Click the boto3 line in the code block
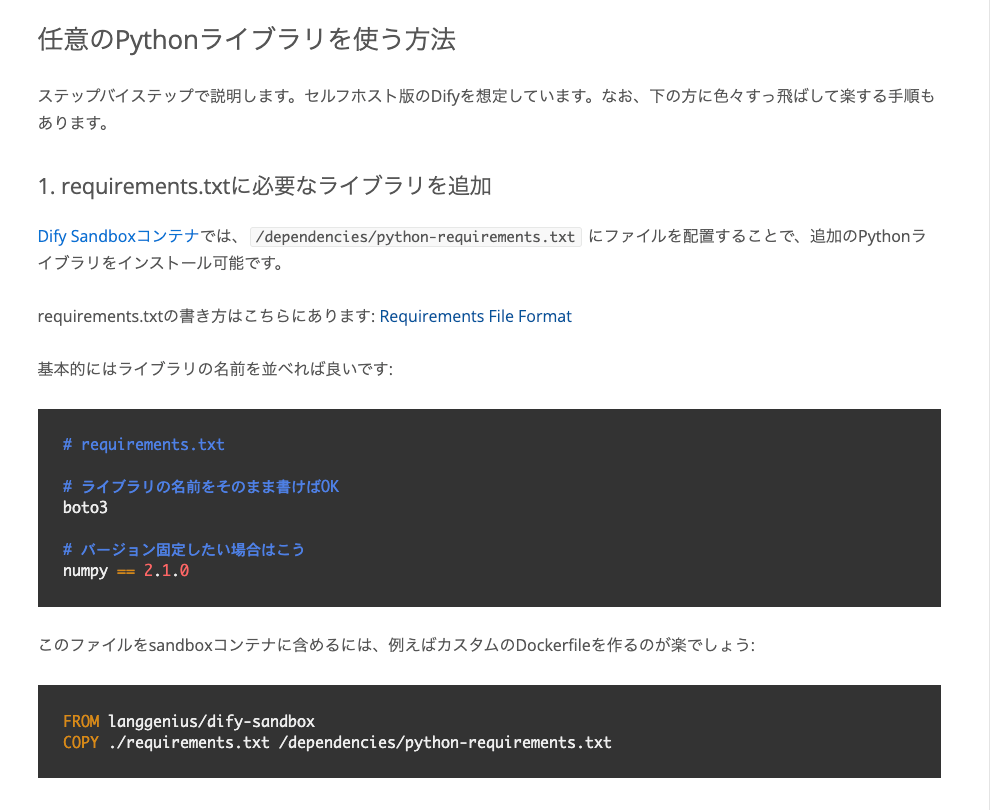Screen dimensions: 995x810 coord(85,507)
